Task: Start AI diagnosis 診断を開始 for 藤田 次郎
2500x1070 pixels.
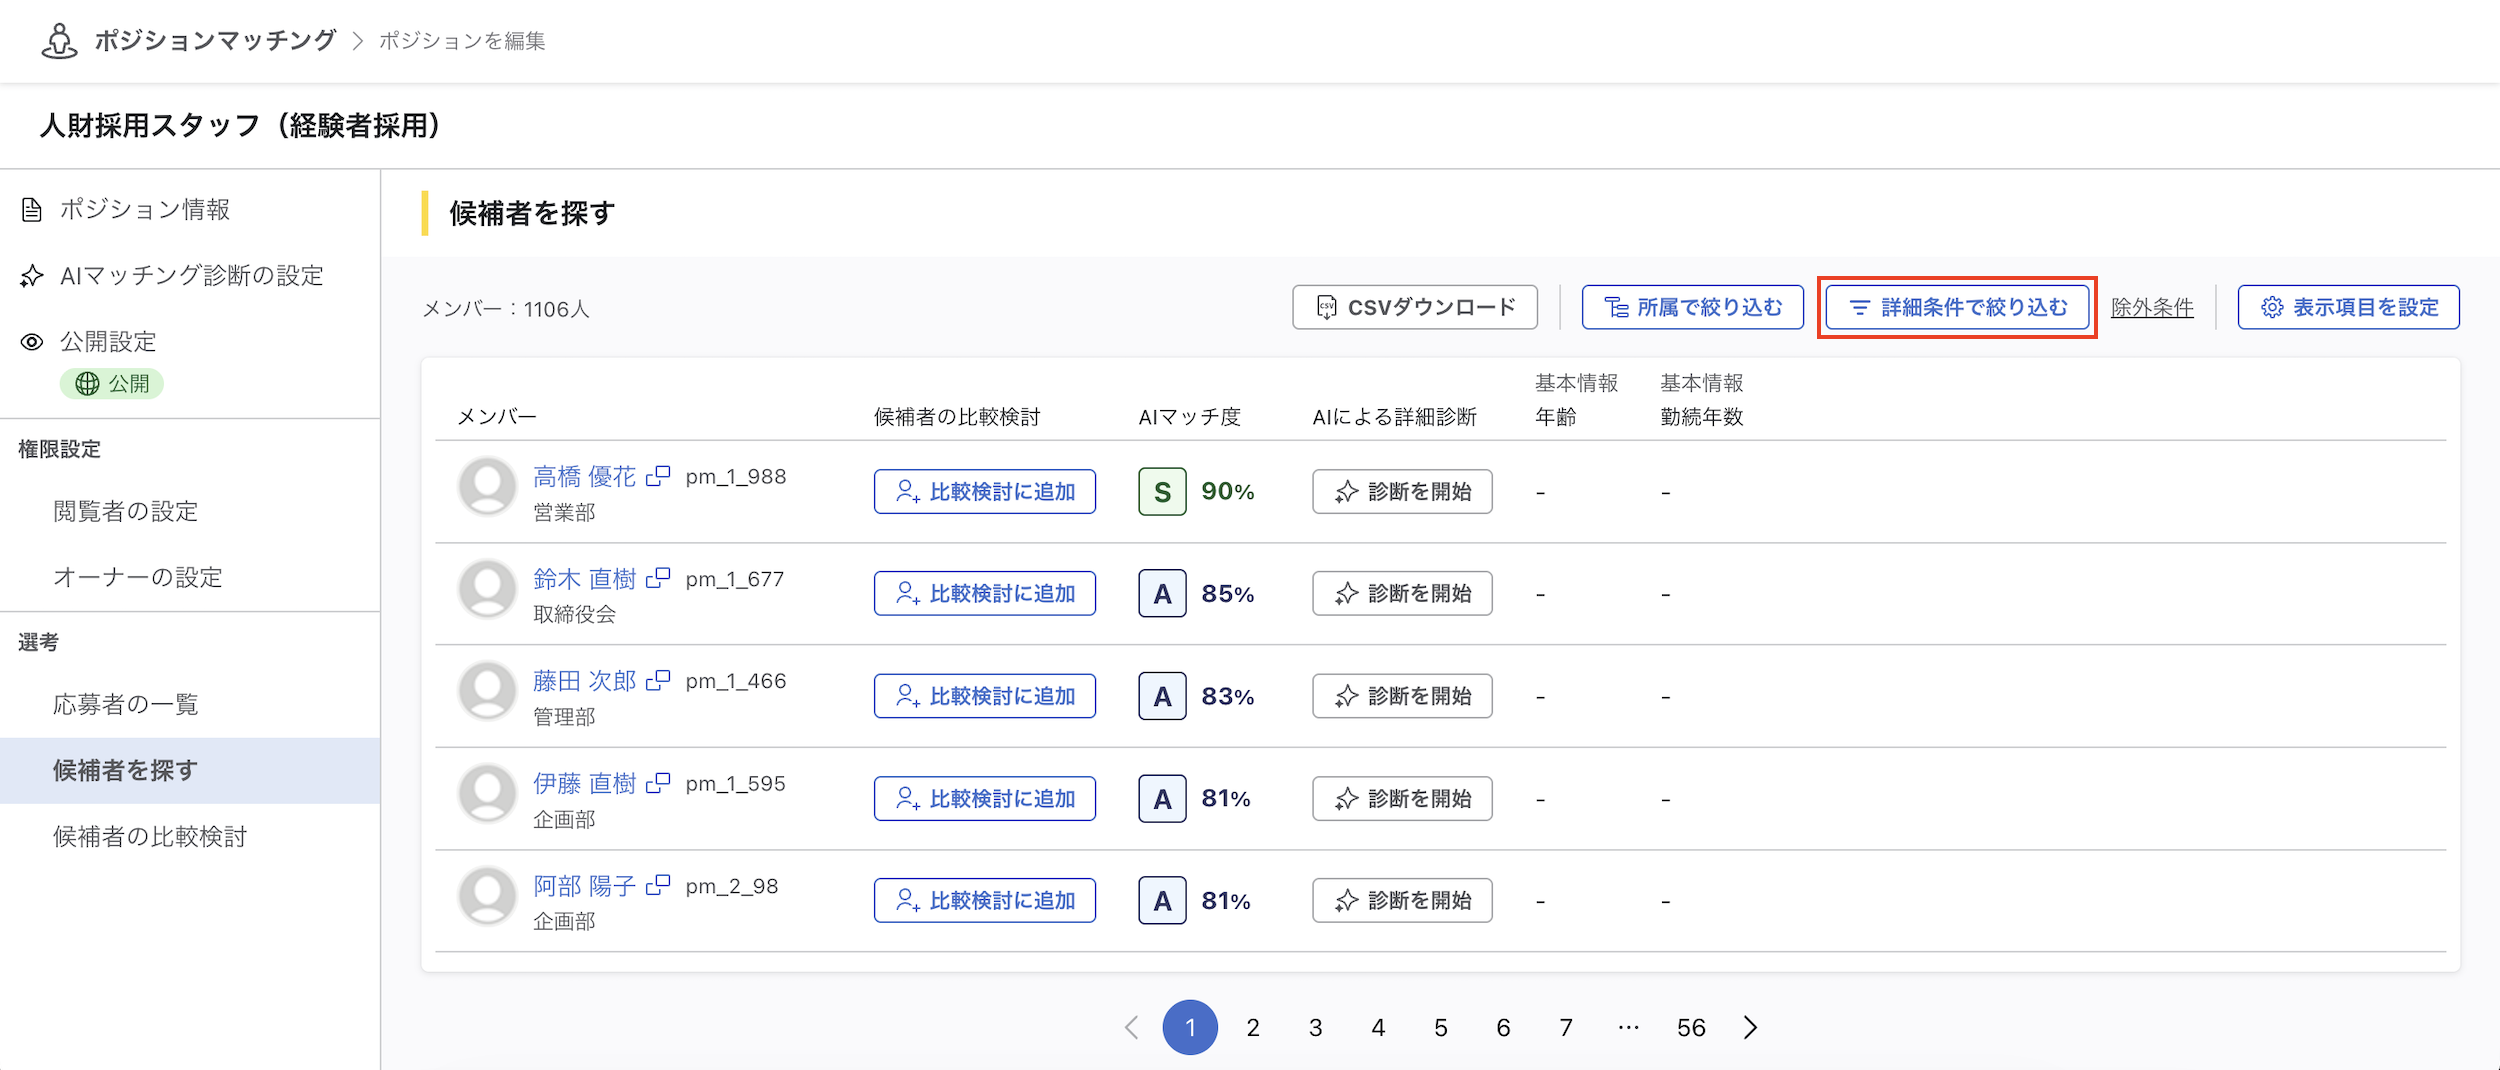Action: click(1402, 696)
